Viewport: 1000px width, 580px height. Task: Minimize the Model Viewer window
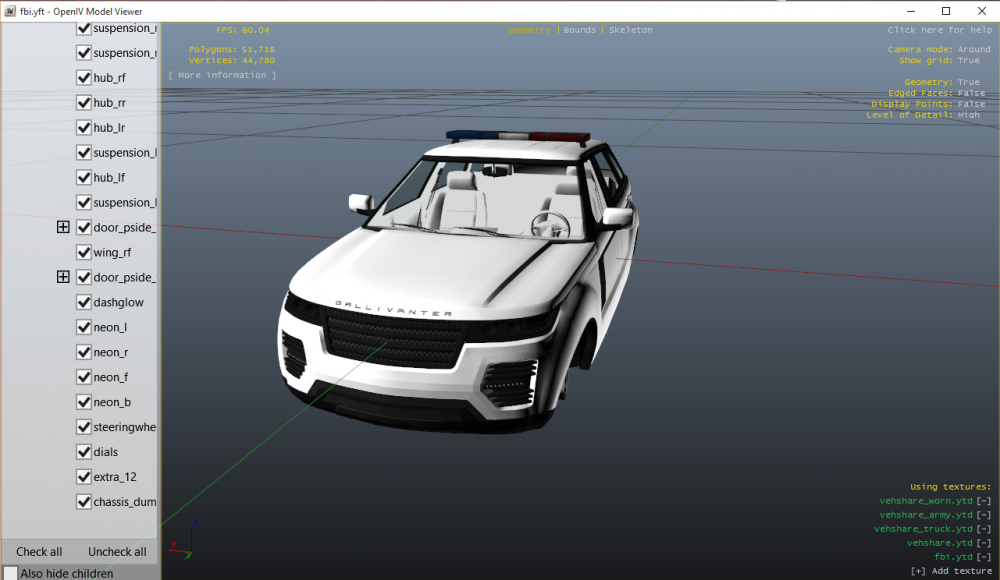coord(911,11)
